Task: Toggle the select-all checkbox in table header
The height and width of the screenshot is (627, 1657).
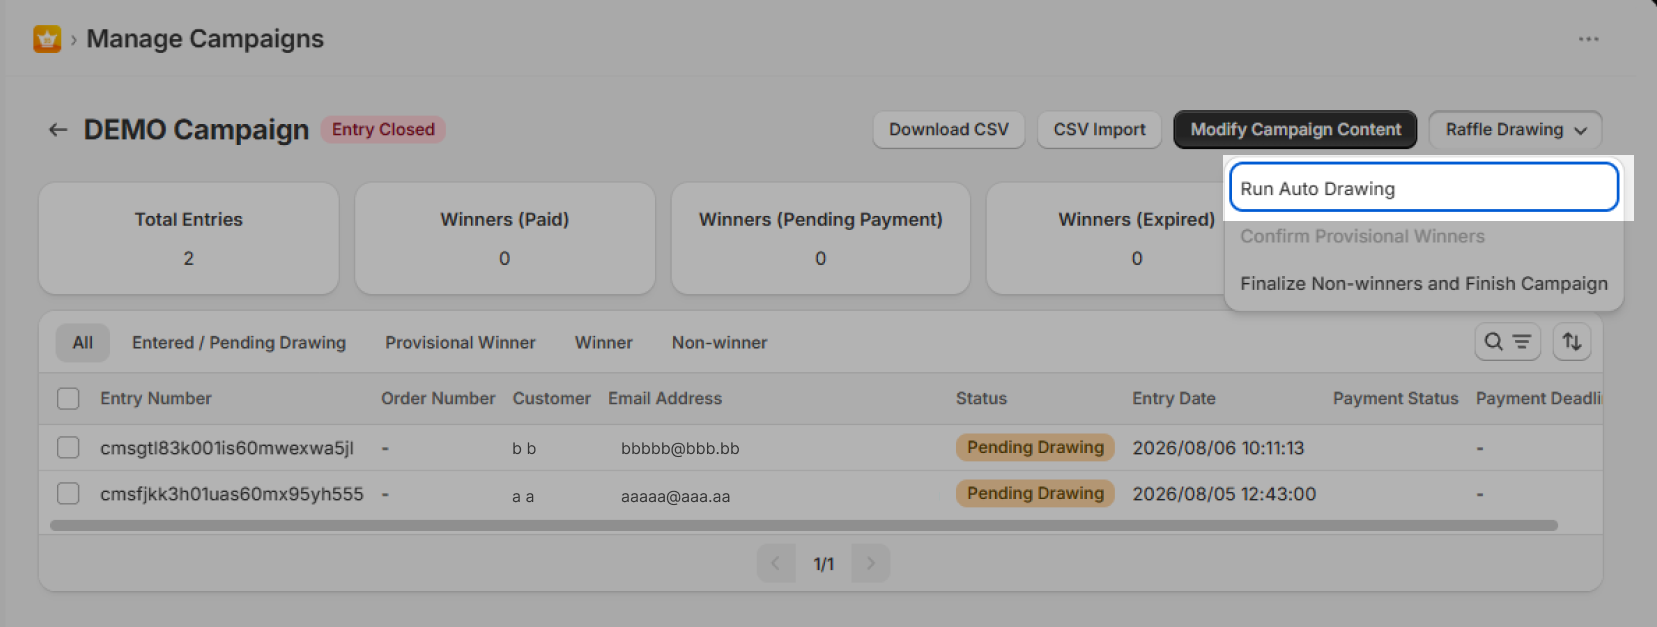Action: tap(68, 399)
